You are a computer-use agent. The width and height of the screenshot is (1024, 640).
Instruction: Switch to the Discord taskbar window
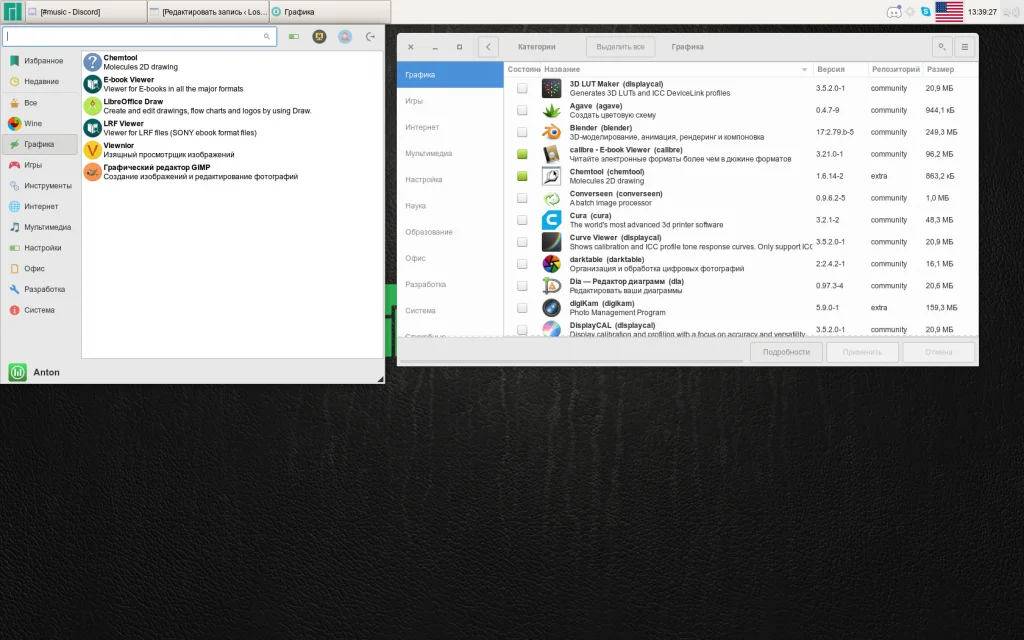(x=86, y=12)
